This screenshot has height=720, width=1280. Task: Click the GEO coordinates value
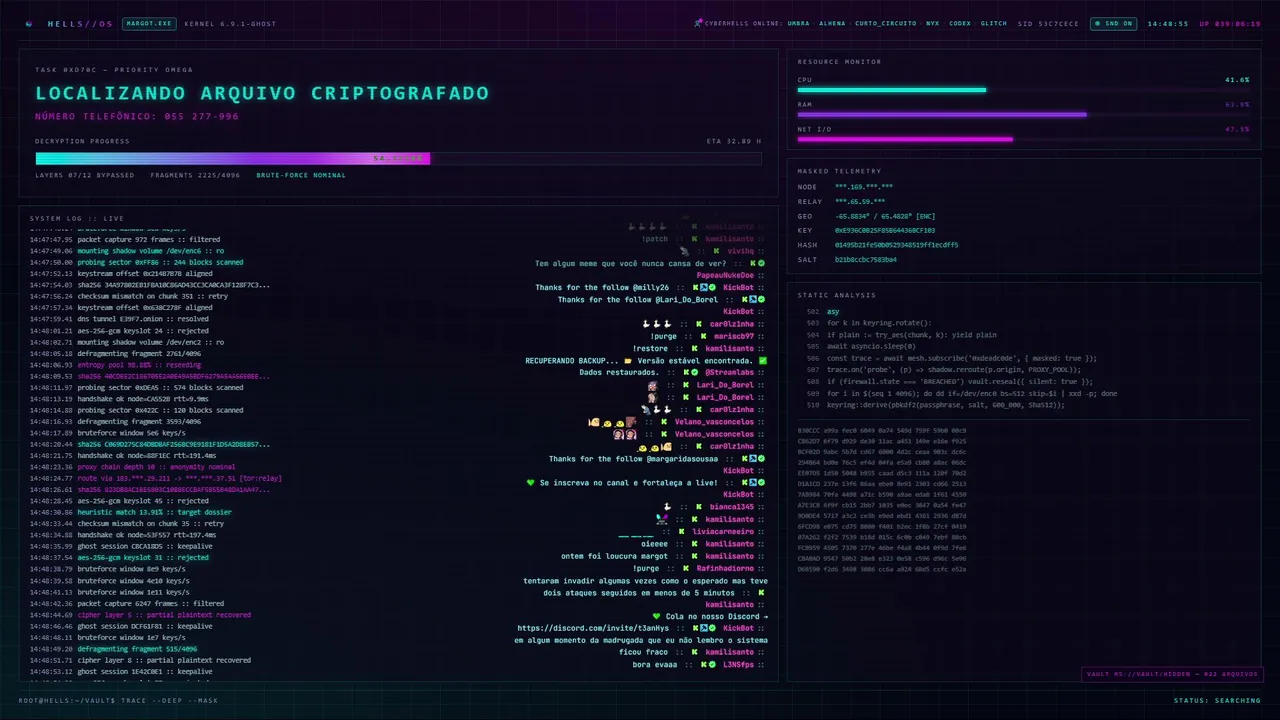click(x=885, y=216)
